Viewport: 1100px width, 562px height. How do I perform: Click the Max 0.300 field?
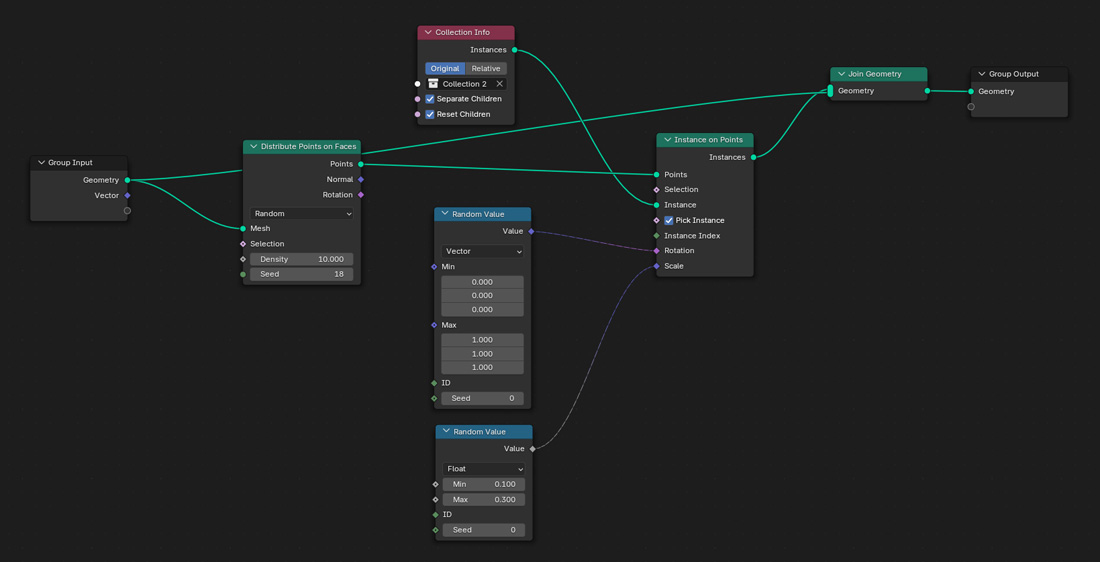(484, 500)
